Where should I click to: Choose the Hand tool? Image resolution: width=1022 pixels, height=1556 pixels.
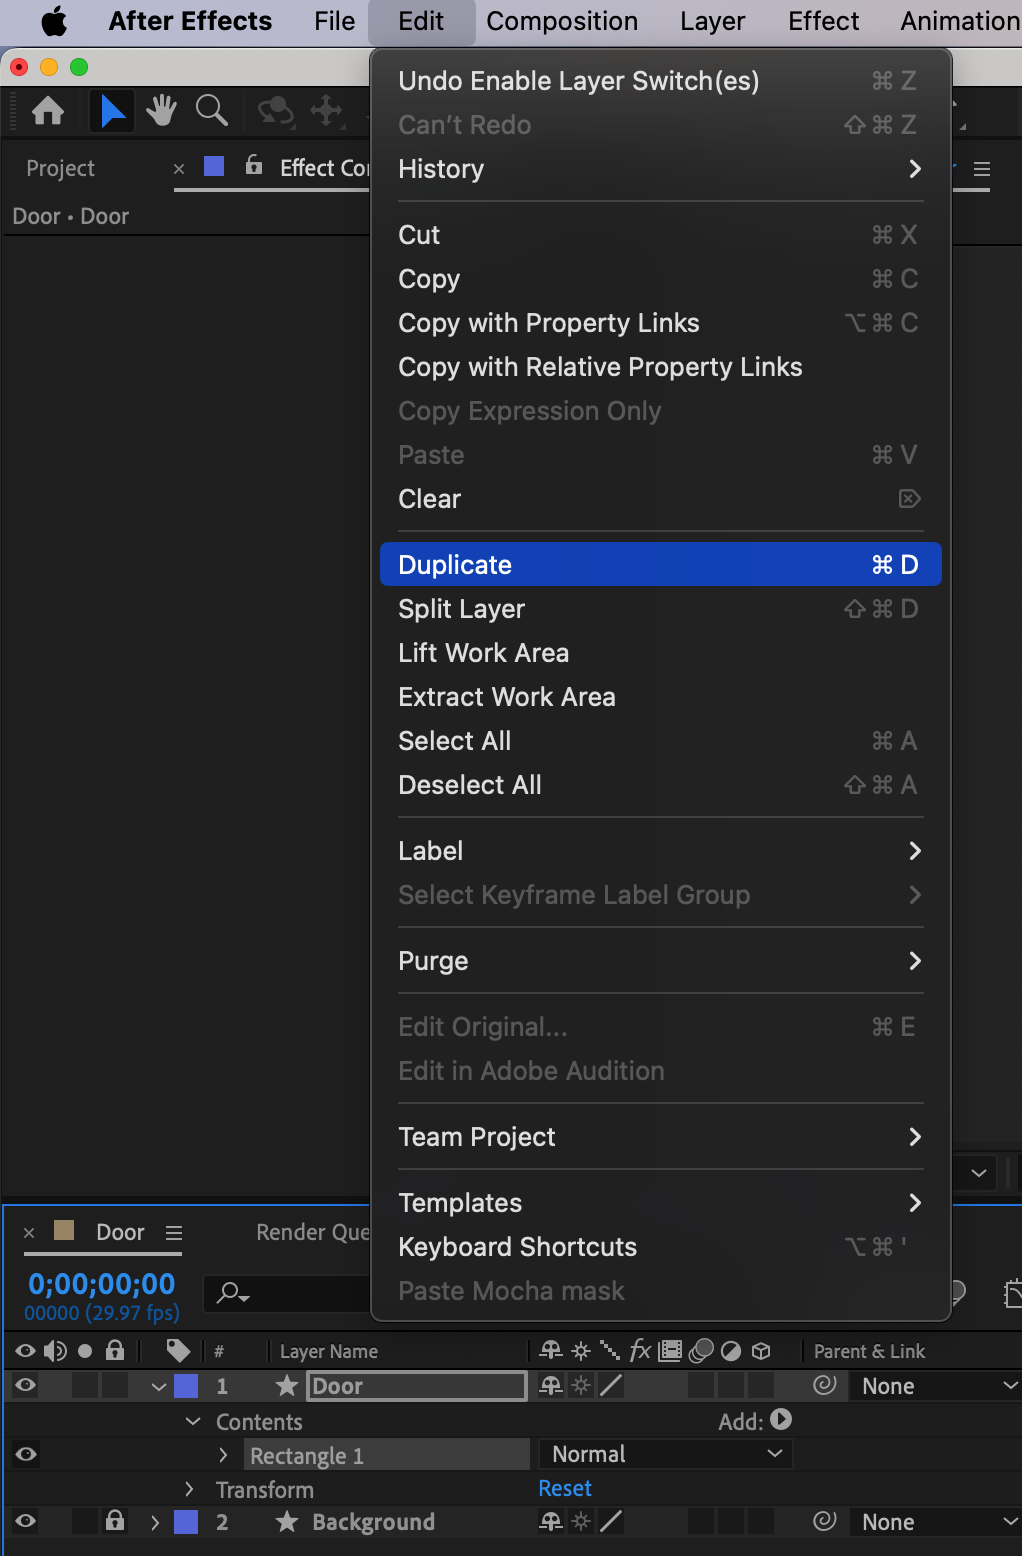tap(161, 110)
